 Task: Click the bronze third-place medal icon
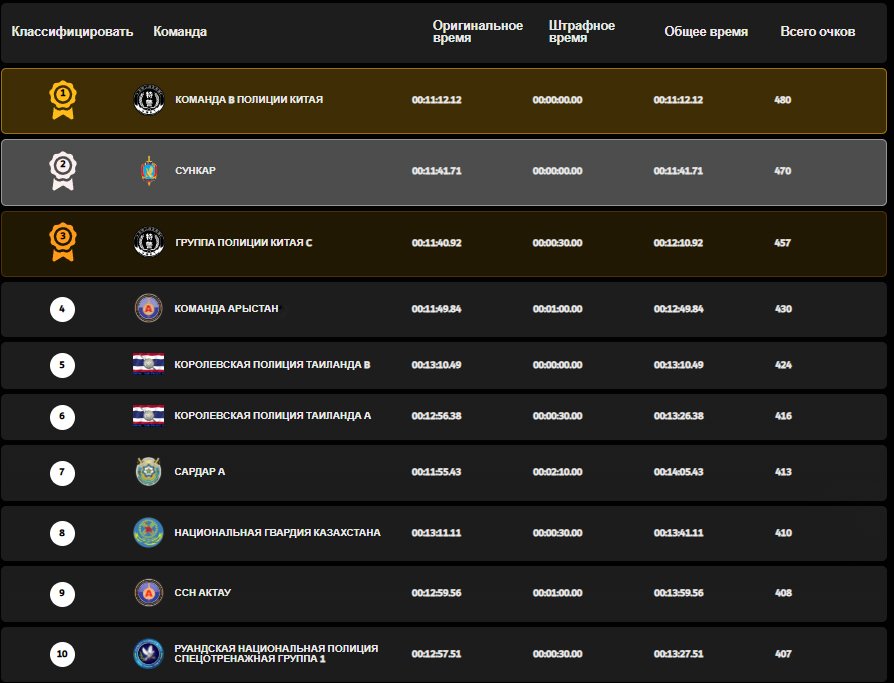63,242
